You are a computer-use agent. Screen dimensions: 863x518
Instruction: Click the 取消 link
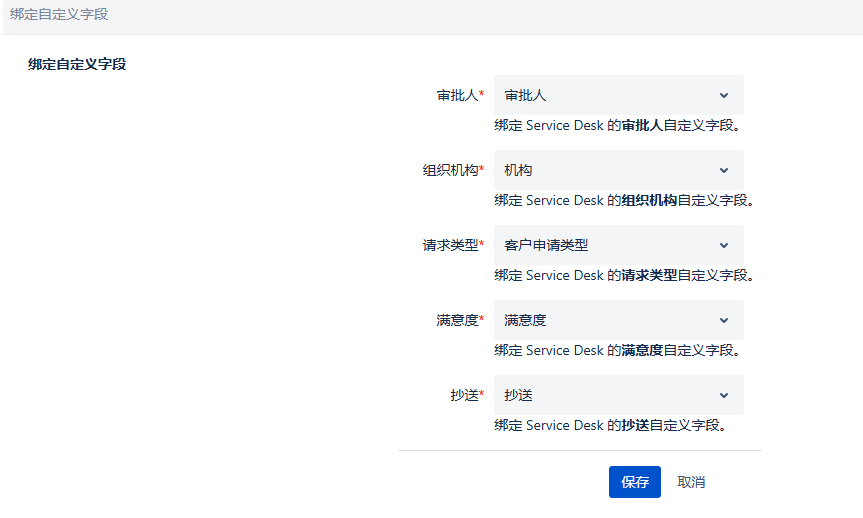(x=691, y=482)
